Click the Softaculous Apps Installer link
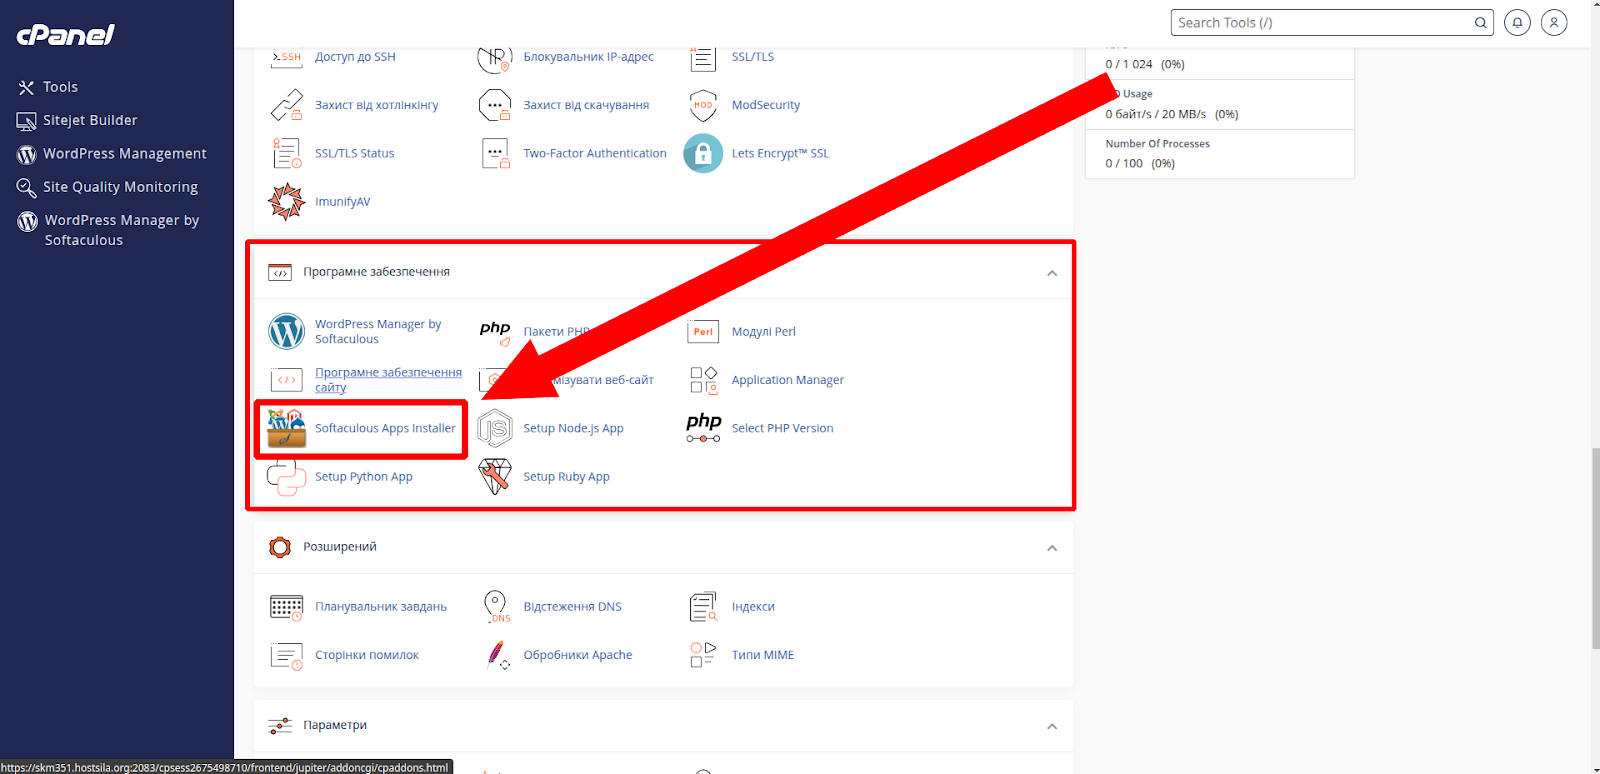1600x774 pixels. click(385, 428)
